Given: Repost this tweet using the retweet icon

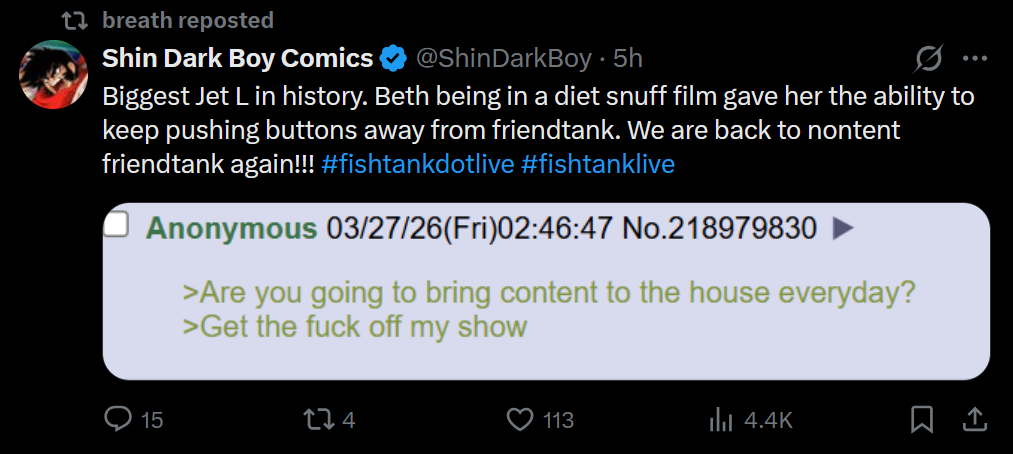Looking at the screenshot, I should coord(320,420).
